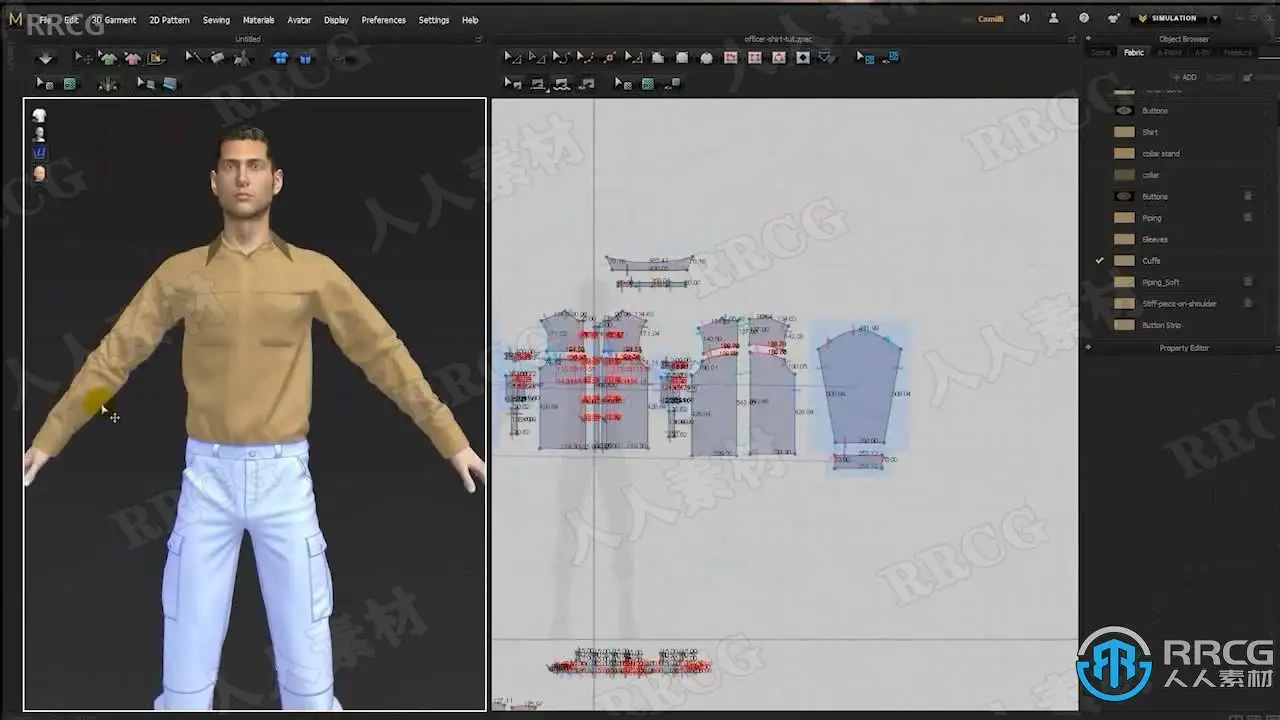Select the Internal Polygon/Line tool

click(x=730, y=58)
